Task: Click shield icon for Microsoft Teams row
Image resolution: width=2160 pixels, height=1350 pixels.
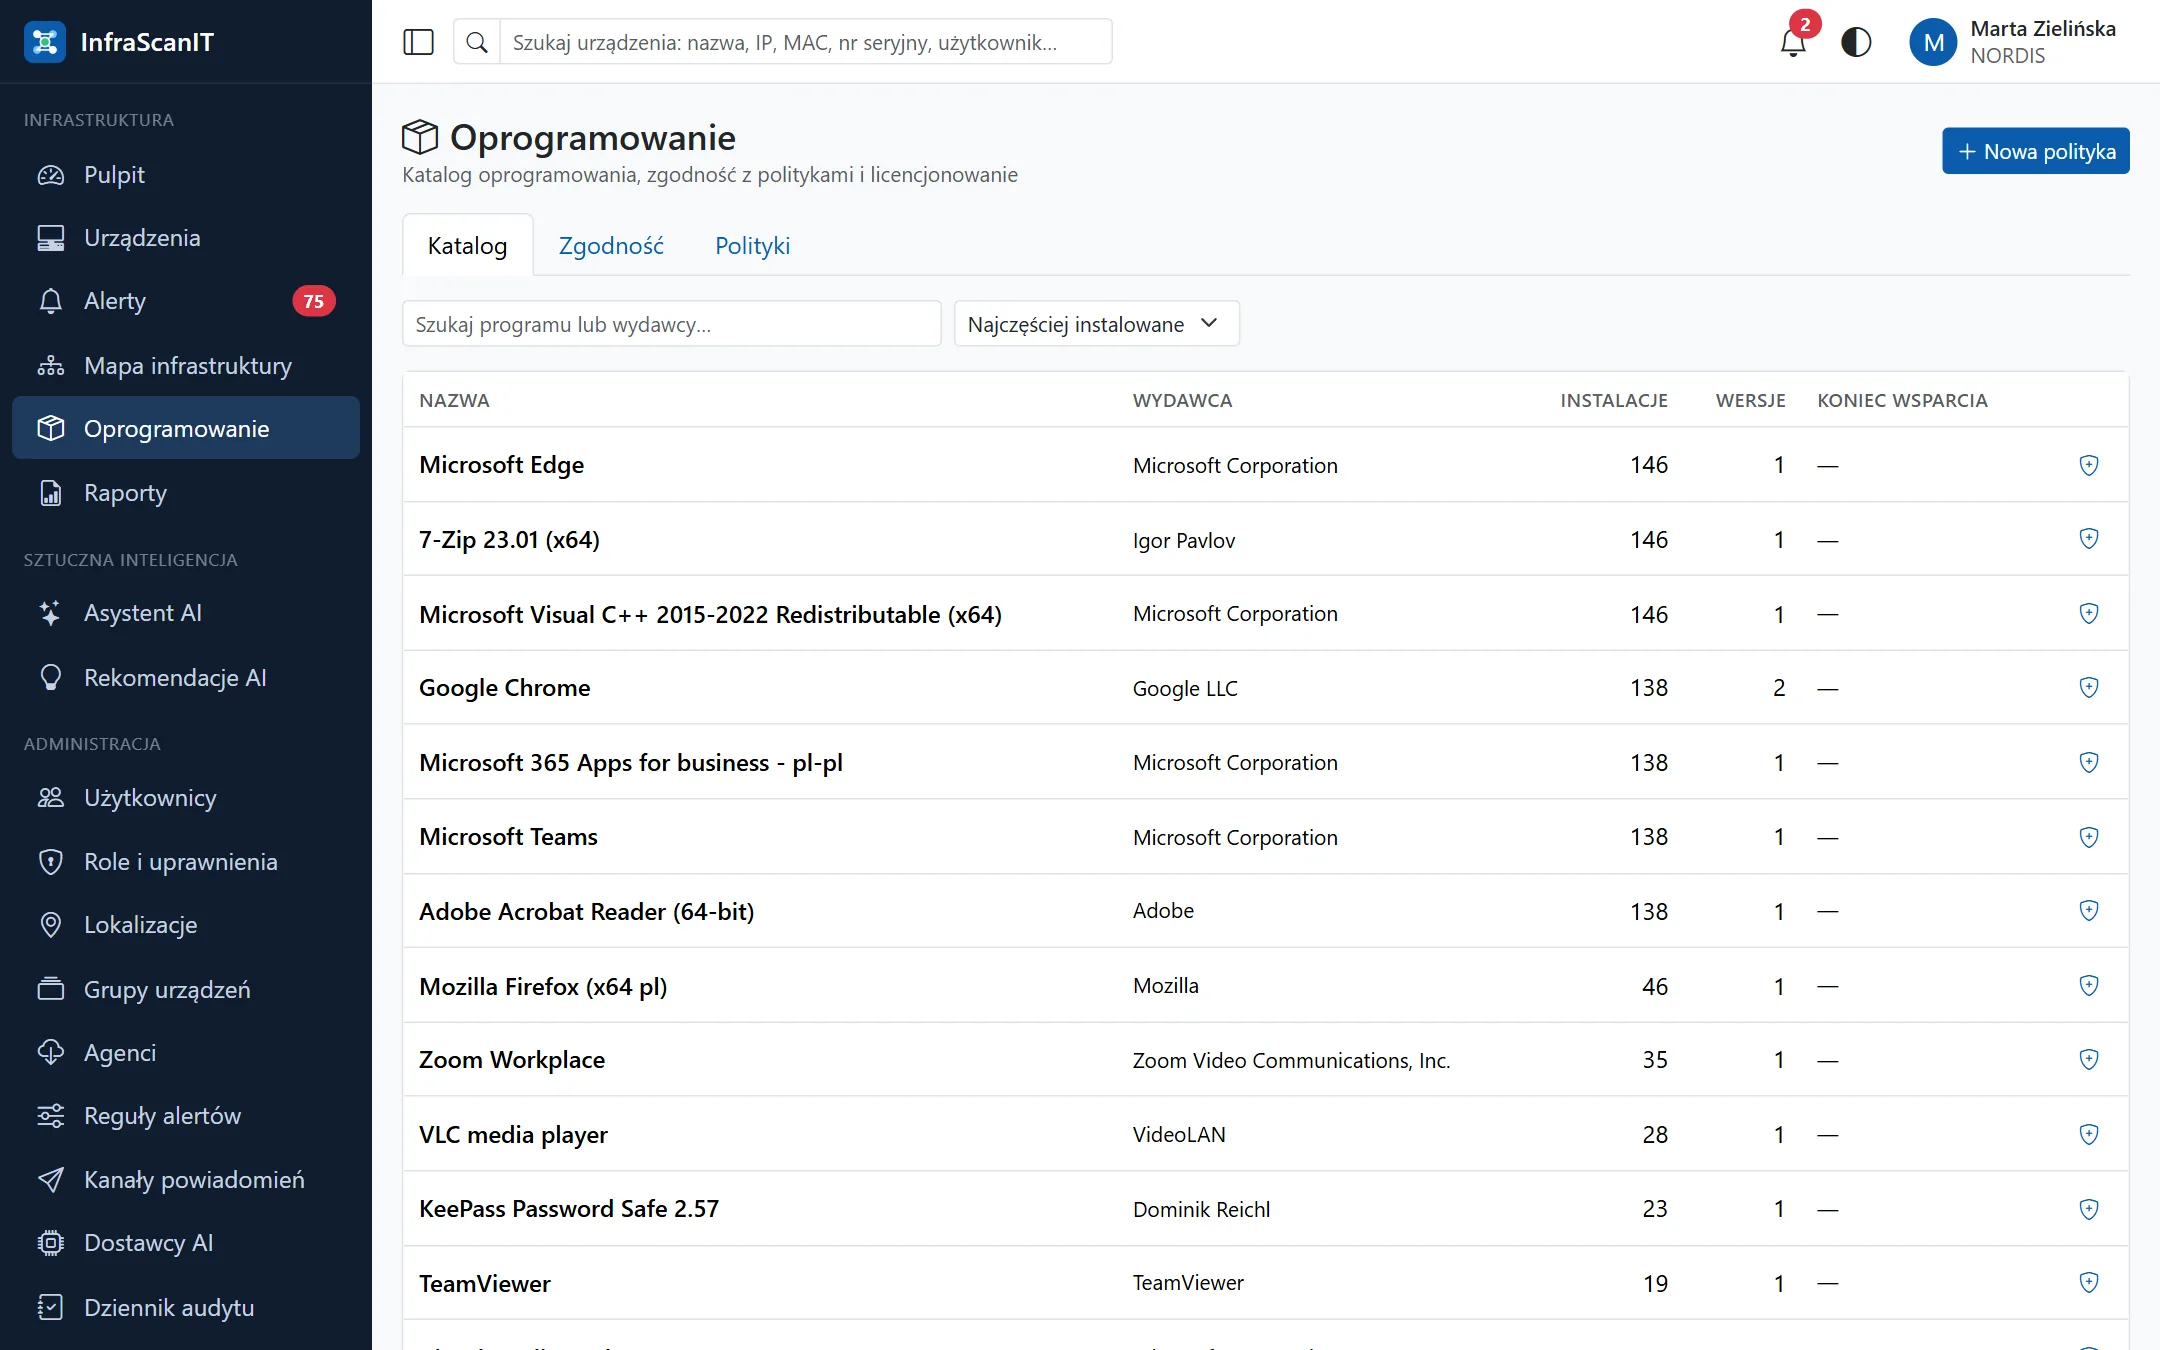Action: click(2089, 837)
